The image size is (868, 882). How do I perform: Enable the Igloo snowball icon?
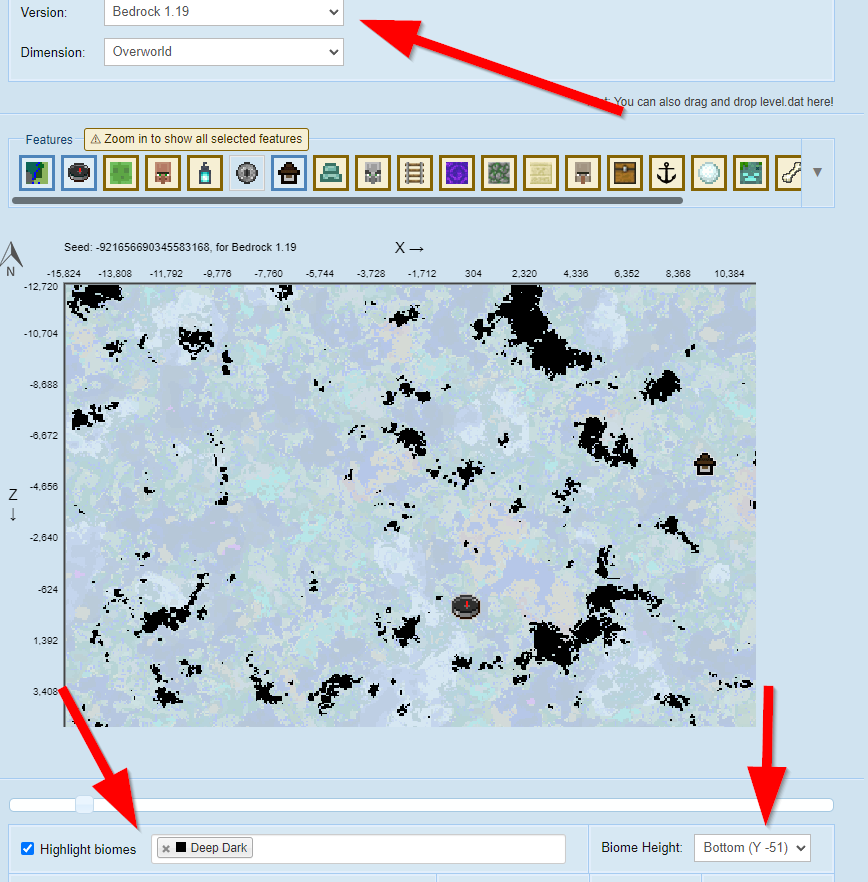pos(709,173)
